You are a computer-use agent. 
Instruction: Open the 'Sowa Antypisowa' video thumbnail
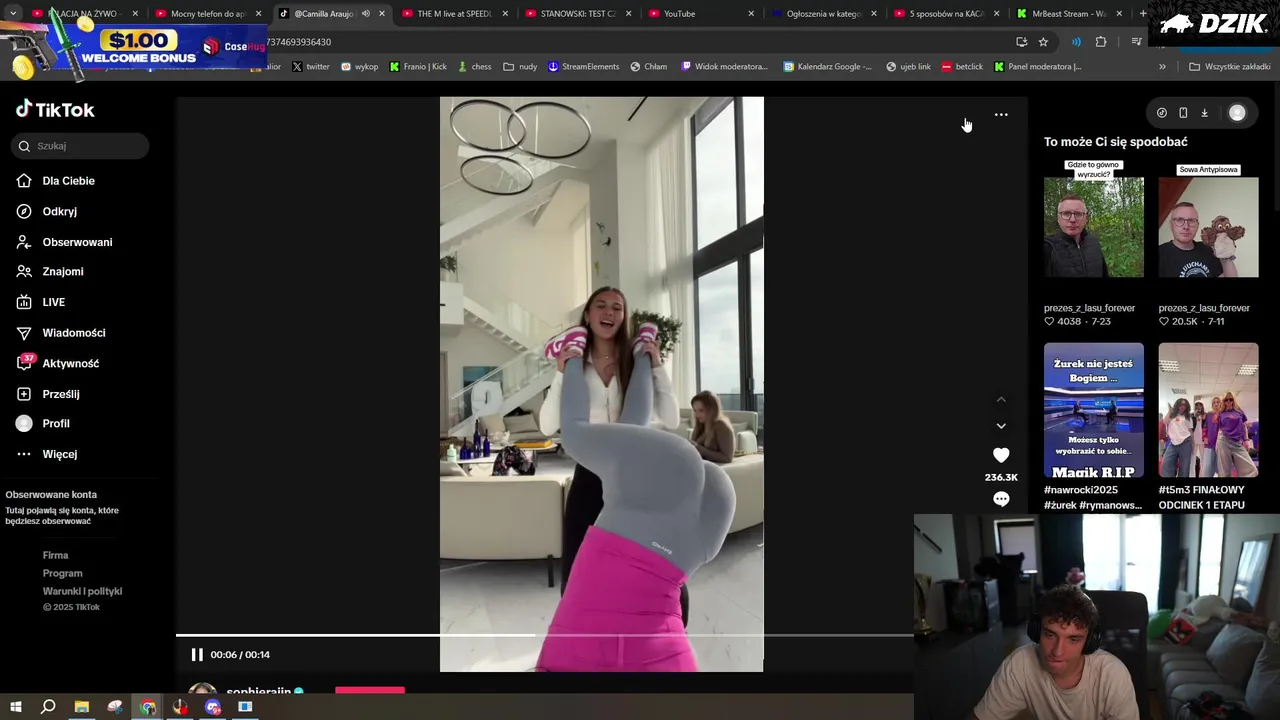(x=1208, y=220)
